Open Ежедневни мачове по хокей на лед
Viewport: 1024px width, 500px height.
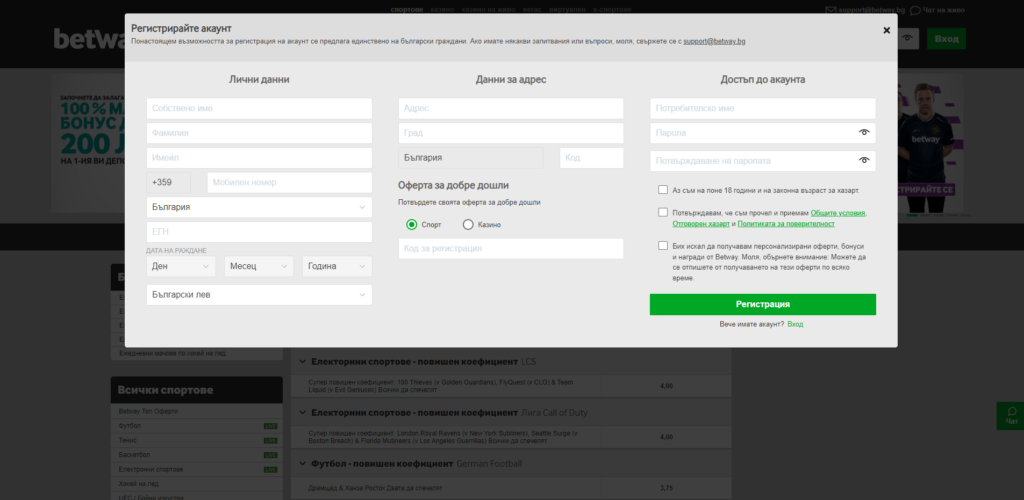tap(172, 353)
